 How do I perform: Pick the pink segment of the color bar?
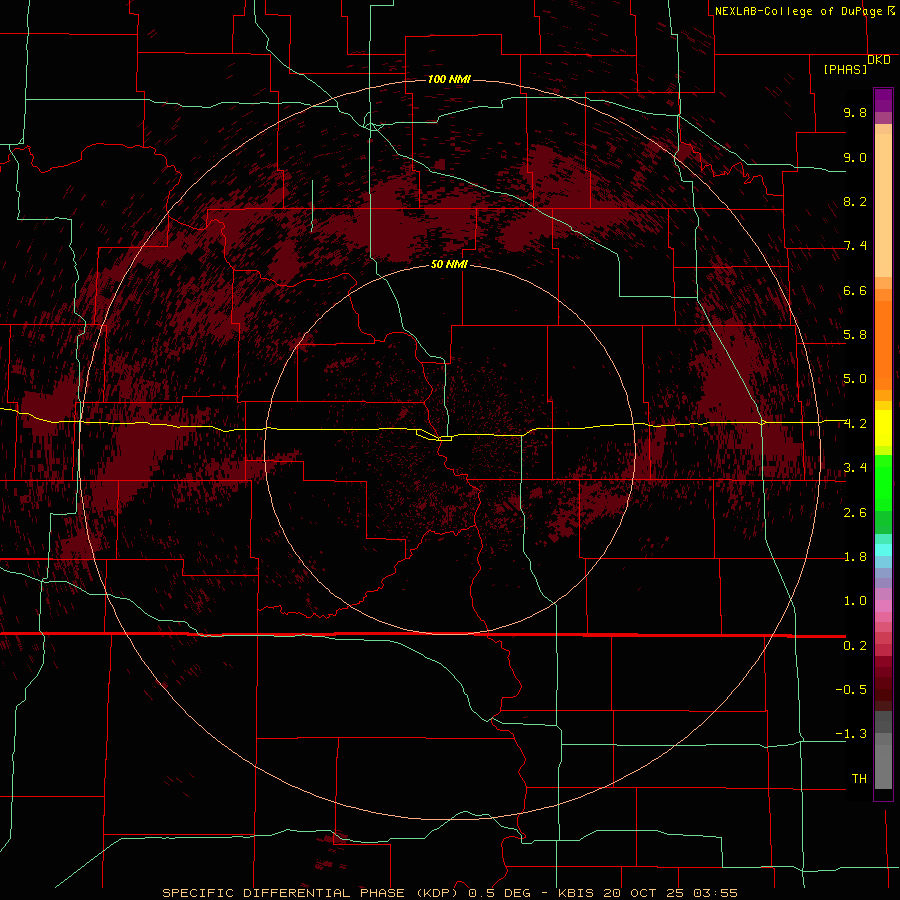point(883,606)
